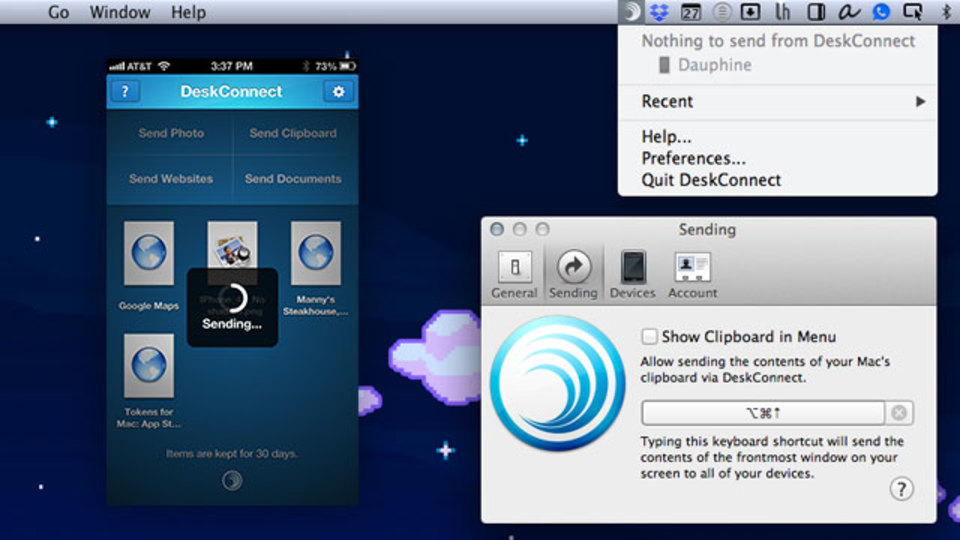
Task: Tap Send Documents button
Action: (293, 179)
